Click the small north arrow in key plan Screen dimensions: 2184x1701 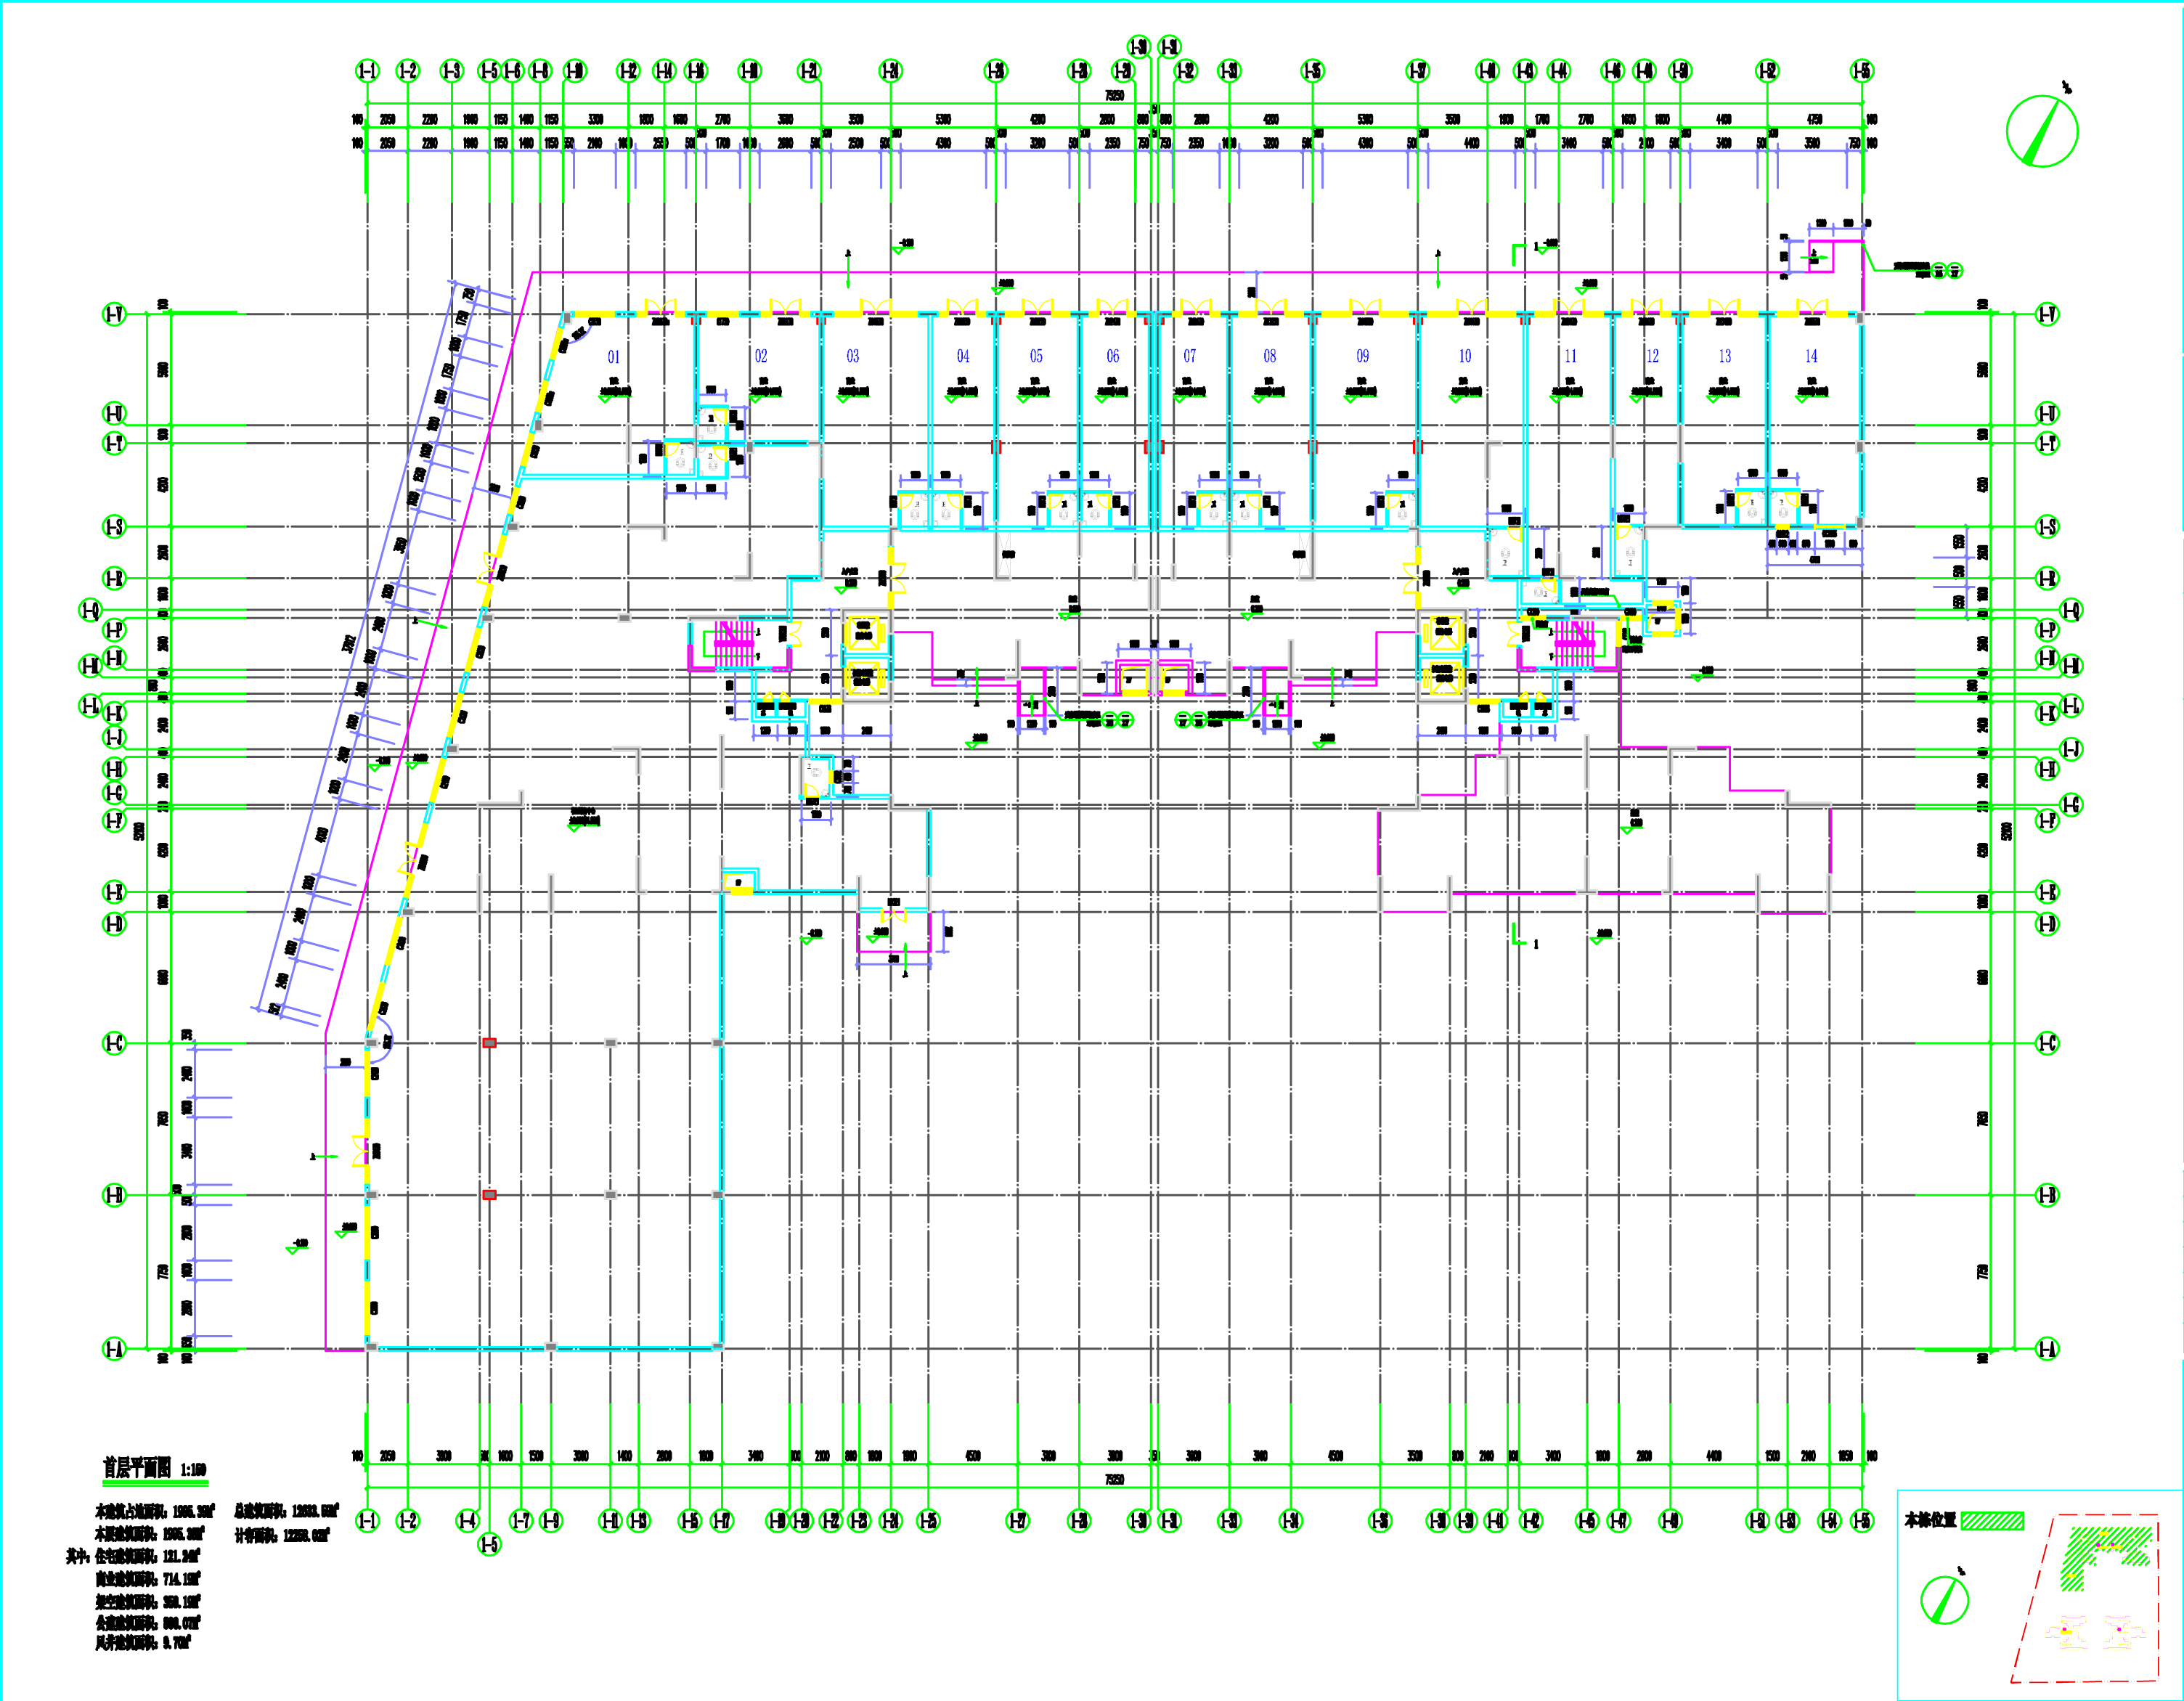tap(1944, 1599)
